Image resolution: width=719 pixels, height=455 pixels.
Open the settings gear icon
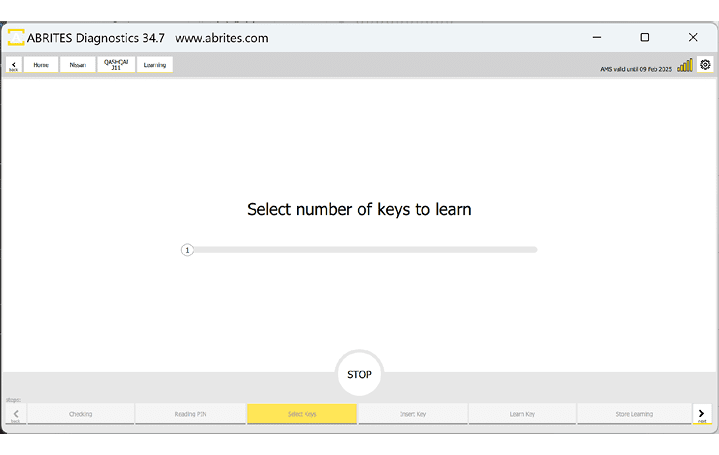[705, 65]
